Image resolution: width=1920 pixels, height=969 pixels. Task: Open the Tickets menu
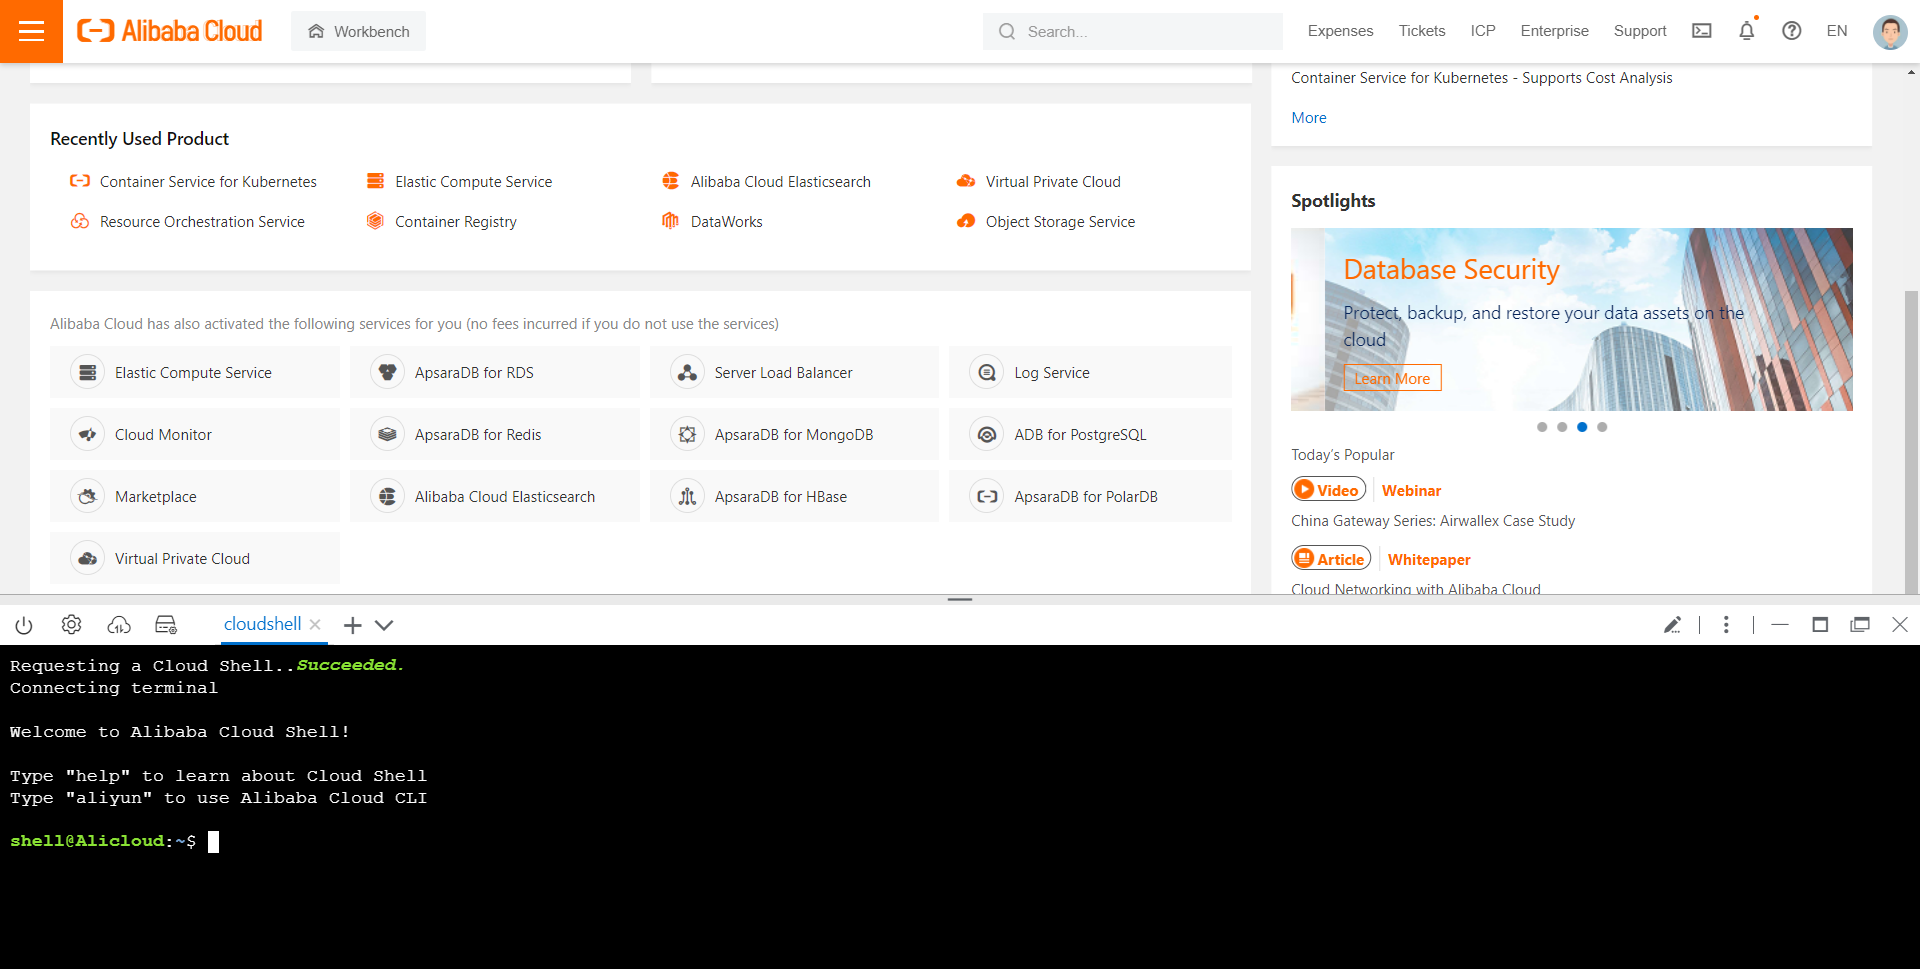click(1421, 31)
